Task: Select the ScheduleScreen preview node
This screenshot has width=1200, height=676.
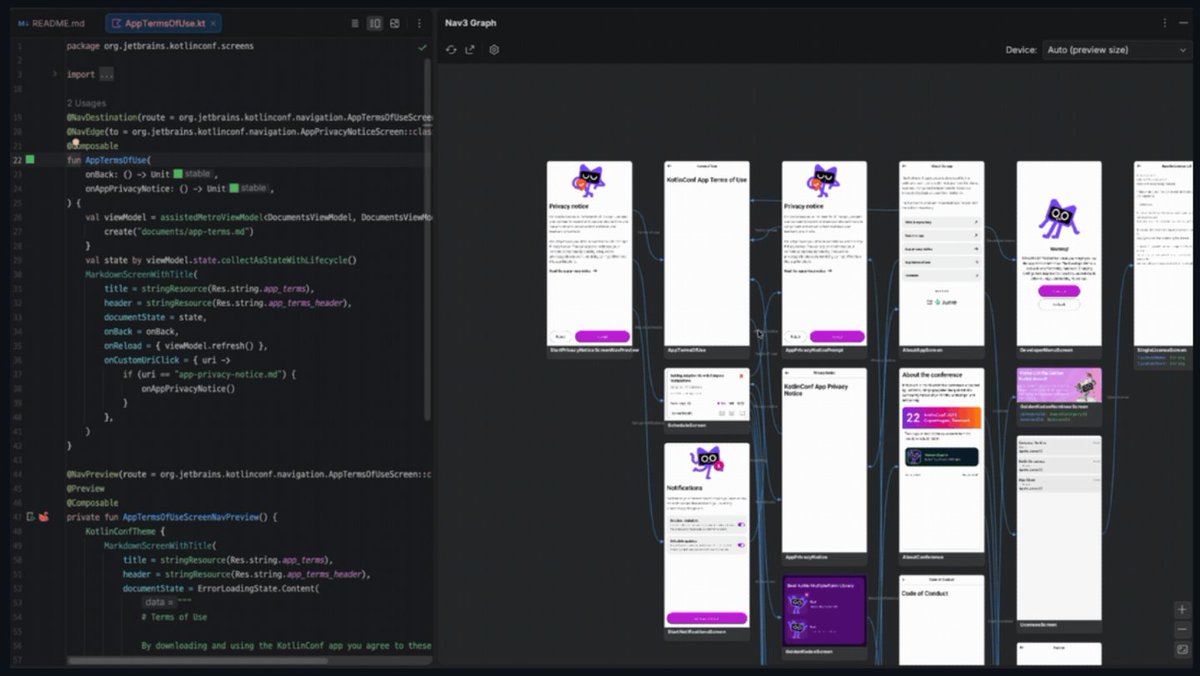Action: coord(707,399)
